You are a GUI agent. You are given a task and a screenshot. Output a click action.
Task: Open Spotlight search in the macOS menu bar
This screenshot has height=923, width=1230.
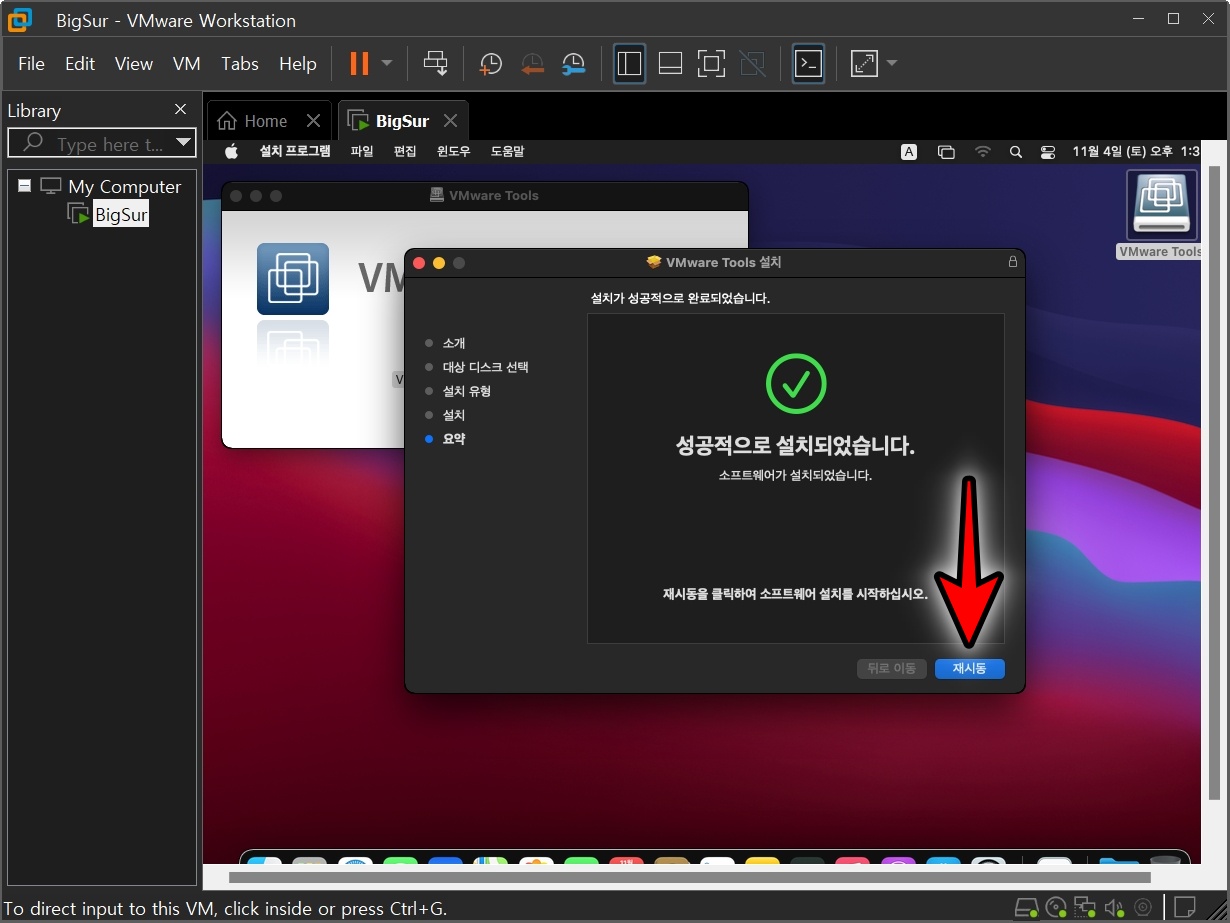pyautogui.click(x=1016, y=152)
